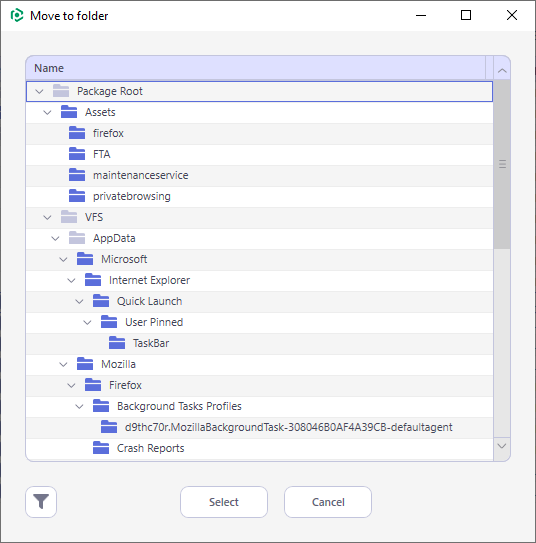Click the Cancel button
Image resolution: width=536 pixels, height=543 pixels.
[328, 502]
